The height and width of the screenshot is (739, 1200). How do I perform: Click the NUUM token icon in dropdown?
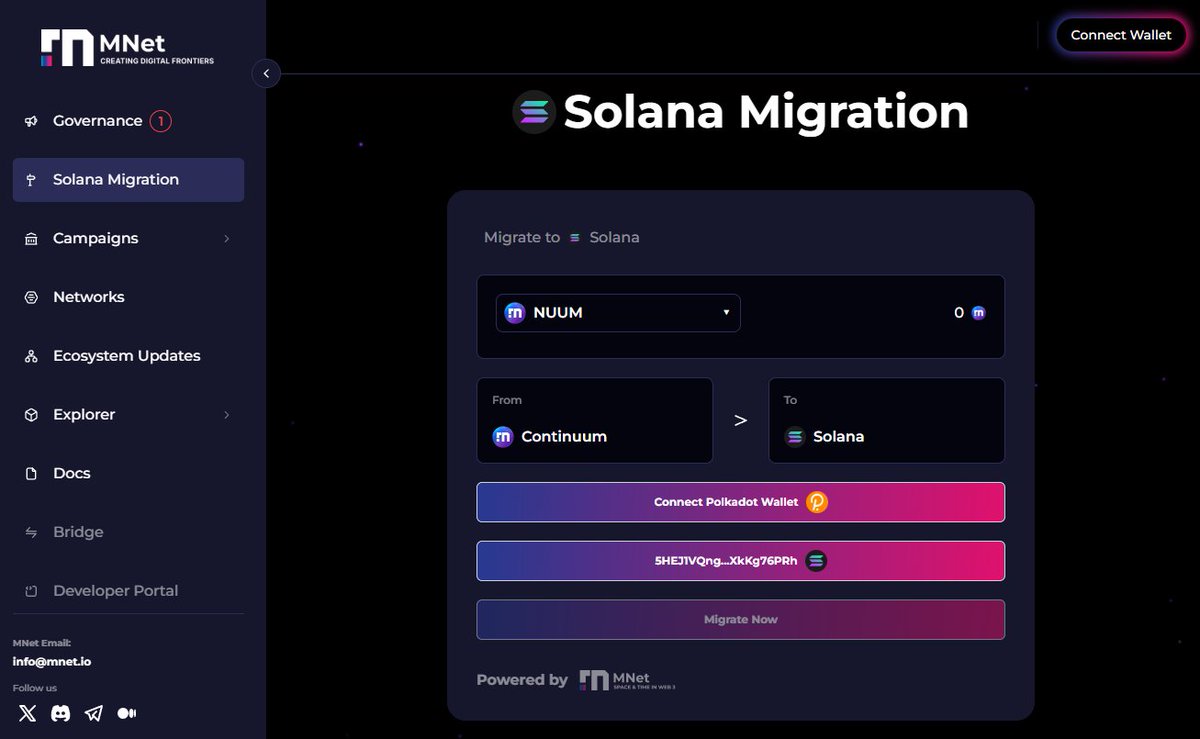pyautogui.click(x=515, y=313)
